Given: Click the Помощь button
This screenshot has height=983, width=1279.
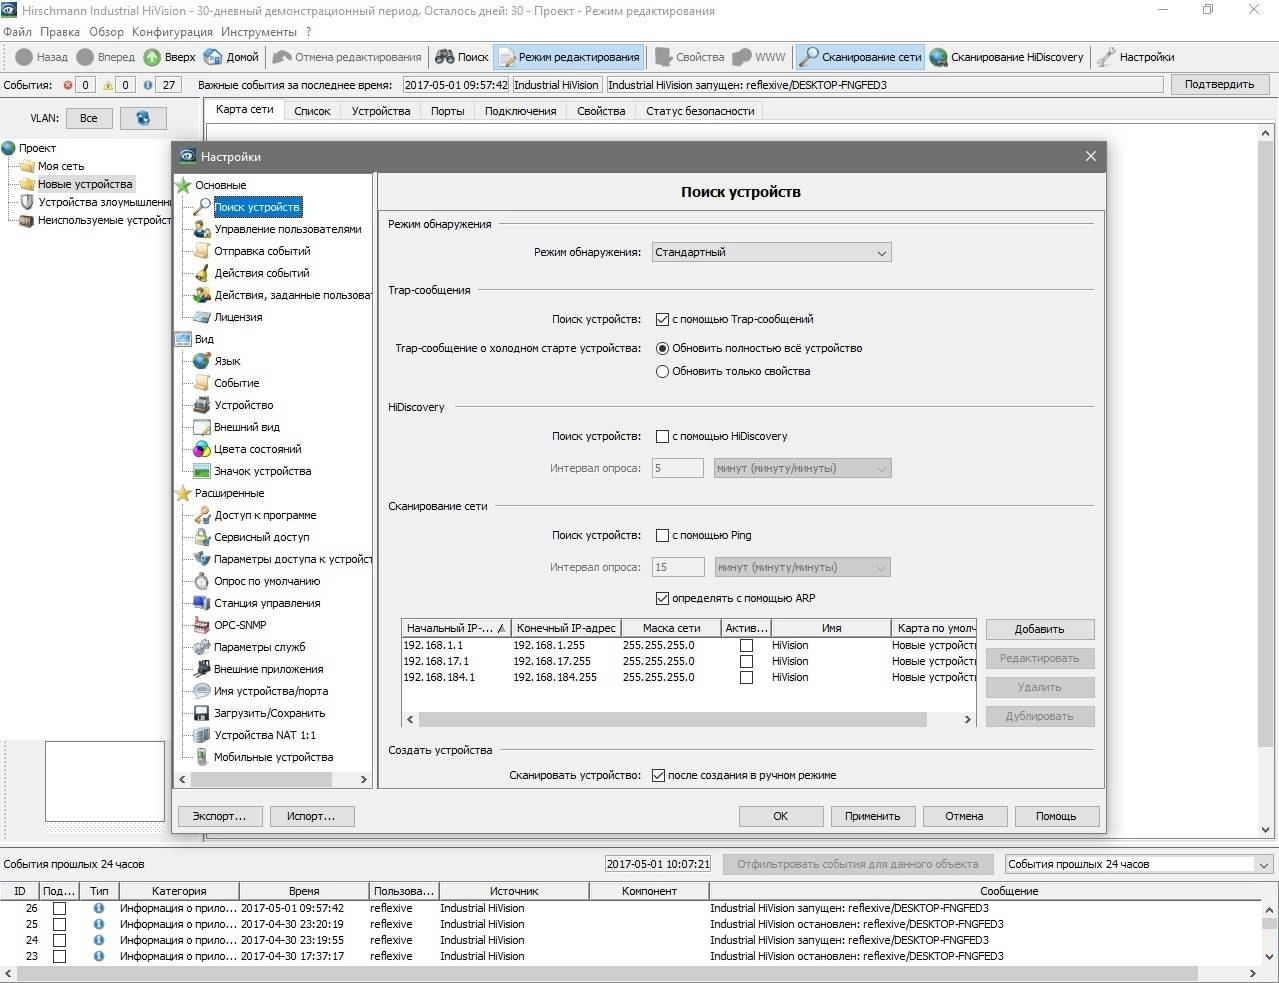Looking at the screenshot, I should (1056, 816).
